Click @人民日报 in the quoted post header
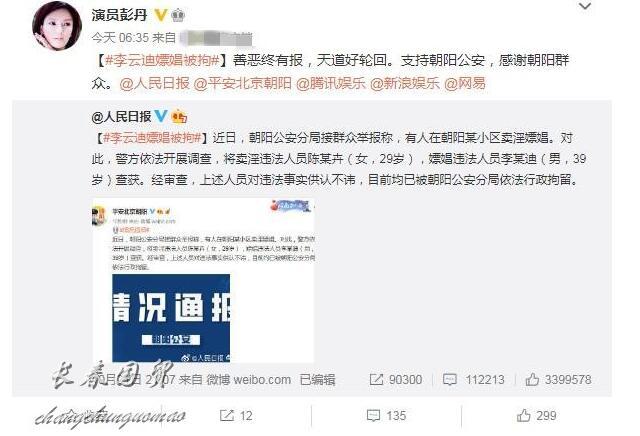This screenshot has height=436, width=640. coord(121,117)
